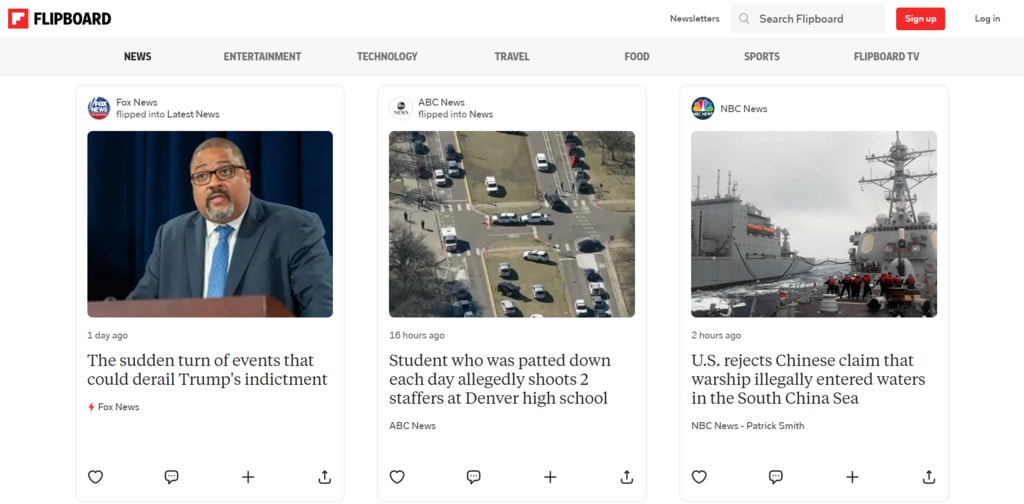Open the Flipboard TV tab
The height and width of the screenshot is (504, 1024).
pyautogui.click(x=886, y=57)
